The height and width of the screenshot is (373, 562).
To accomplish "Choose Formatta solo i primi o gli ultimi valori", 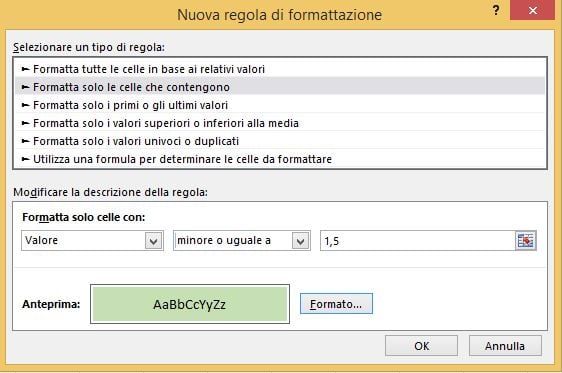I will (x=280, y=105).
